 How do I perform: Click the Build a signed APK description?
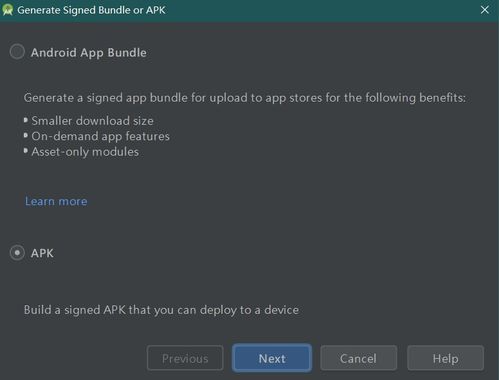pos(161,310)
